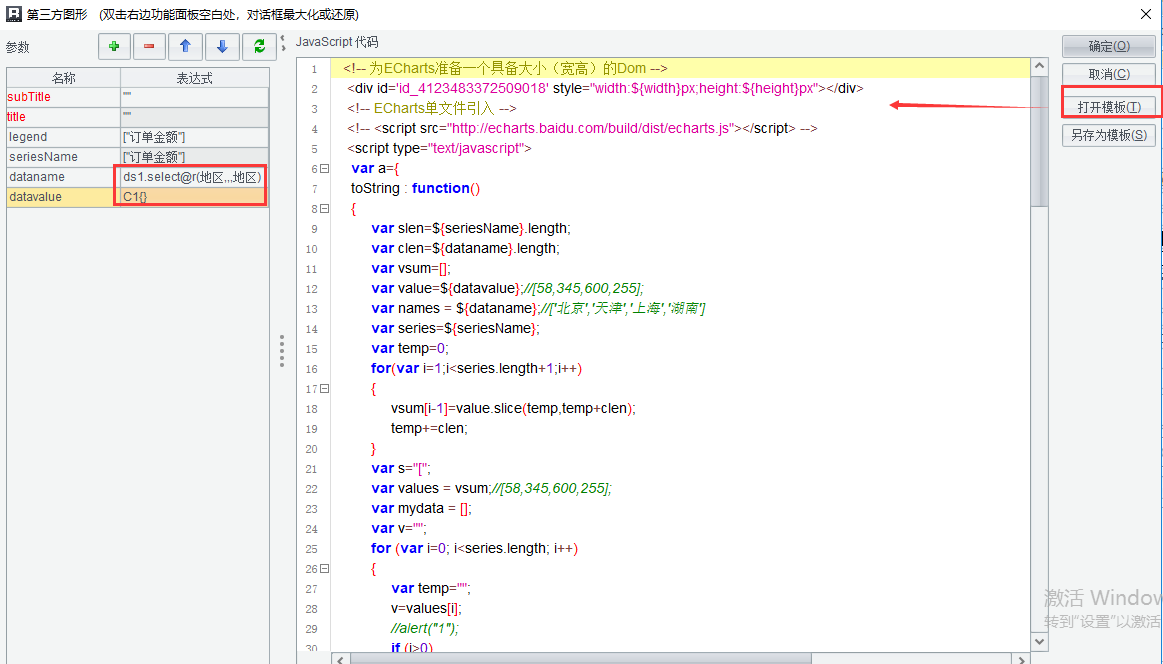Collapse code fold at line 17

click(324, 389)
